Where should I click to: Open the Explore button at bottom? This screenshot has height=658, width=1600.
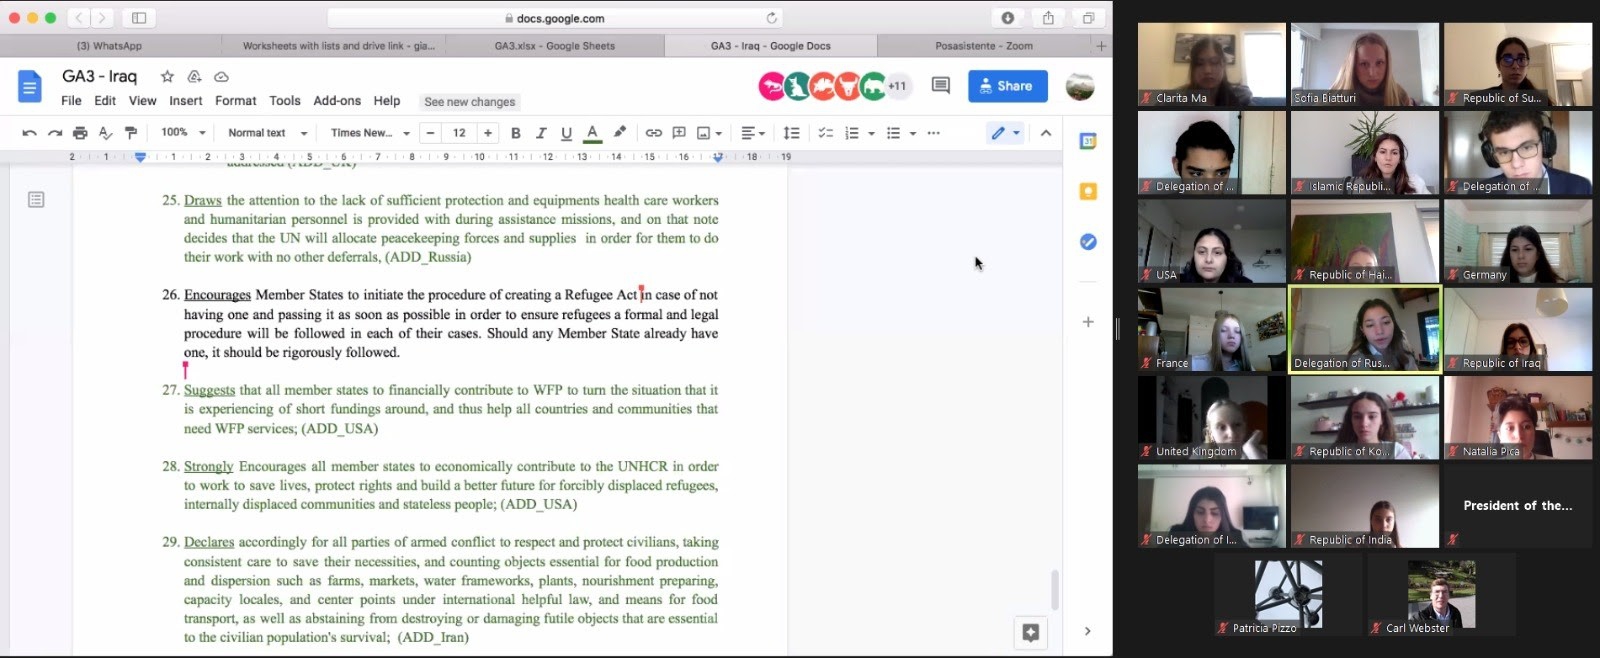(1031, 632)
